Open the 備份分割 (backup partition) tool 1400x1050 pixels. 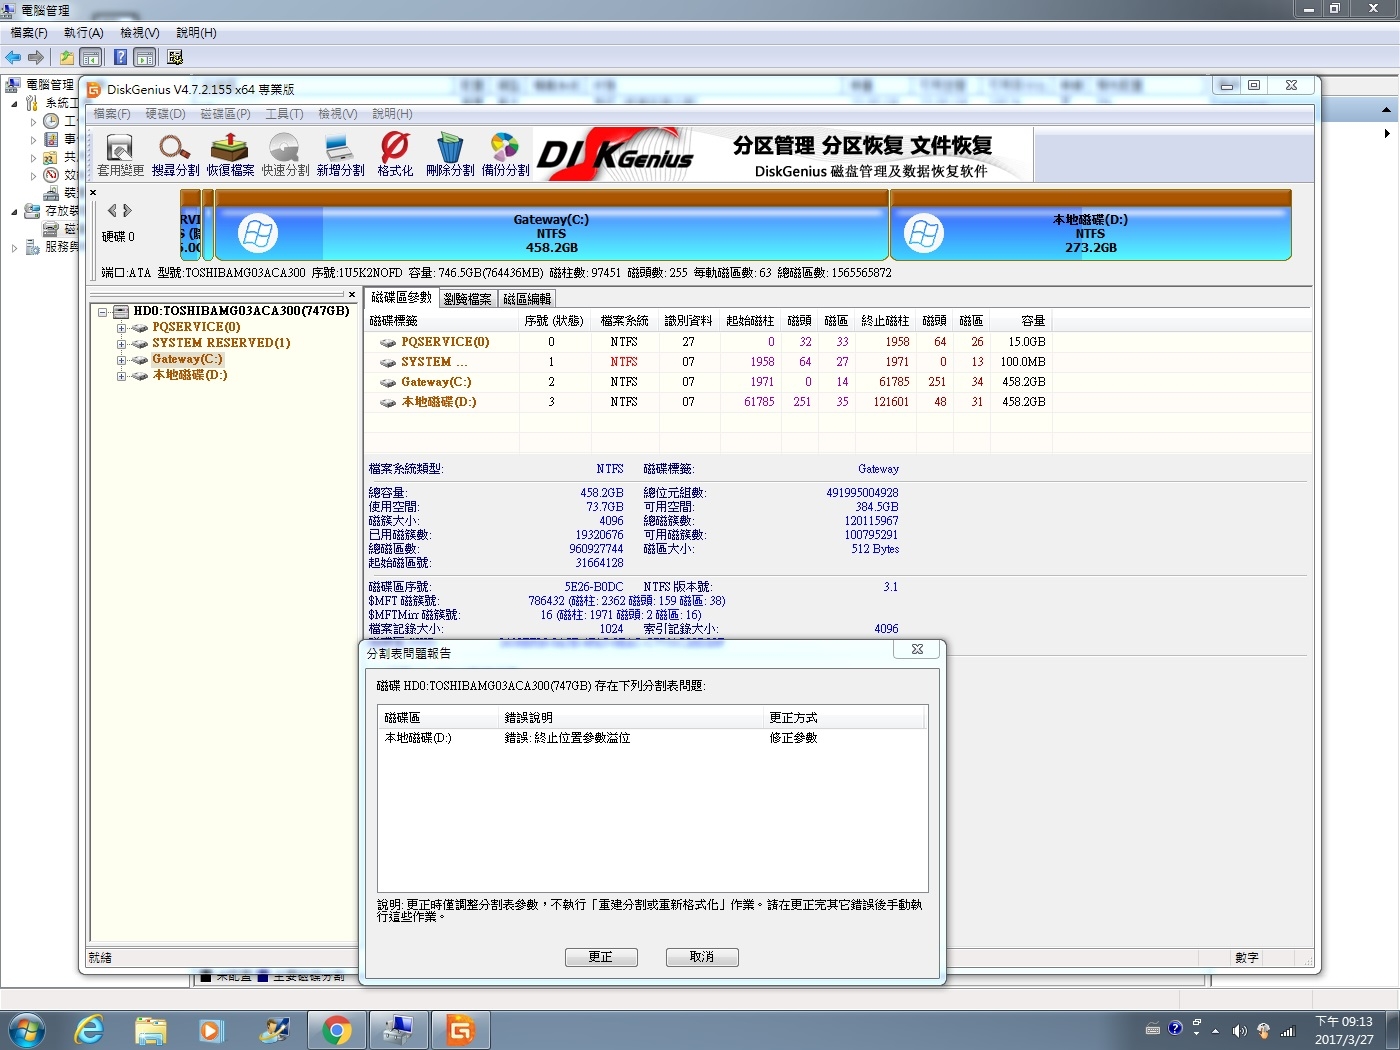point(505,155)
